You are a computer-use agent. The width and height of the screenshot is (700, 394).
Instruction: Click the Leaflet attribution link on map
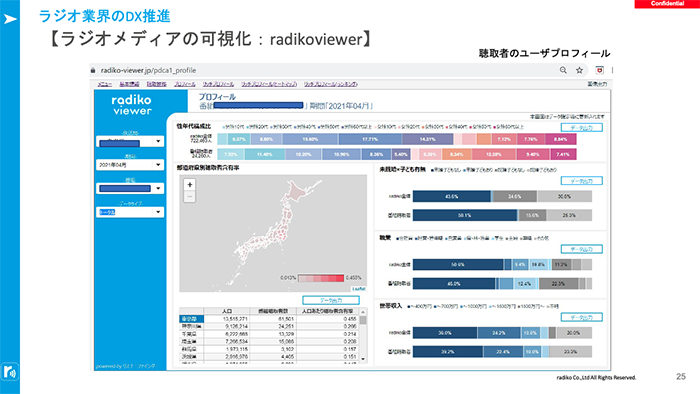point(358,289)
